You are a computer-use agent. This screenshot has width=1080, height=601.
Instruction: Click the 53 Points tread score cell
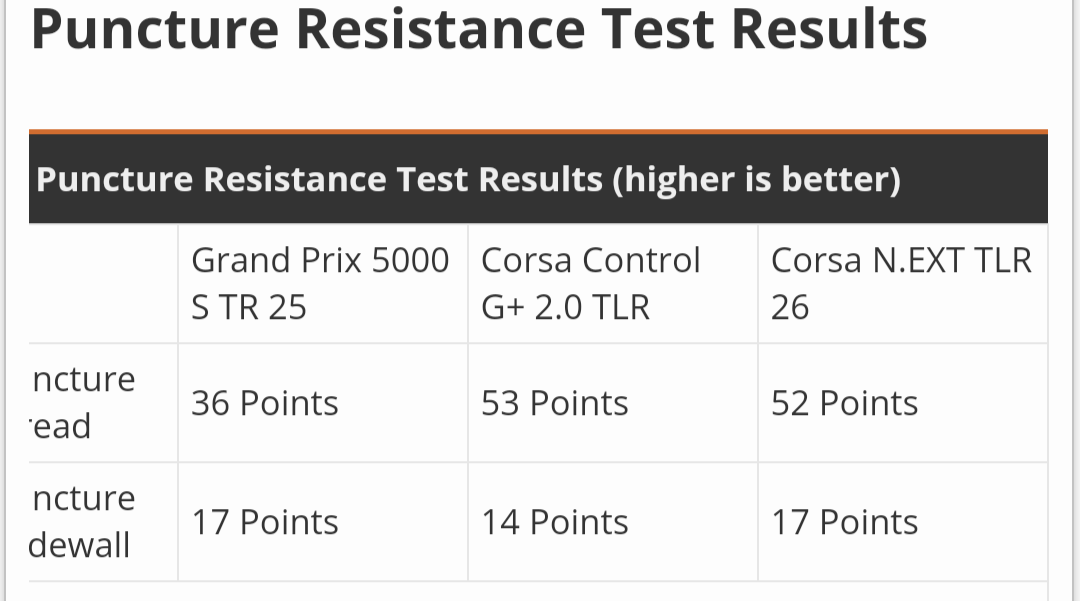pyautogui.click(x=555, y=403)
